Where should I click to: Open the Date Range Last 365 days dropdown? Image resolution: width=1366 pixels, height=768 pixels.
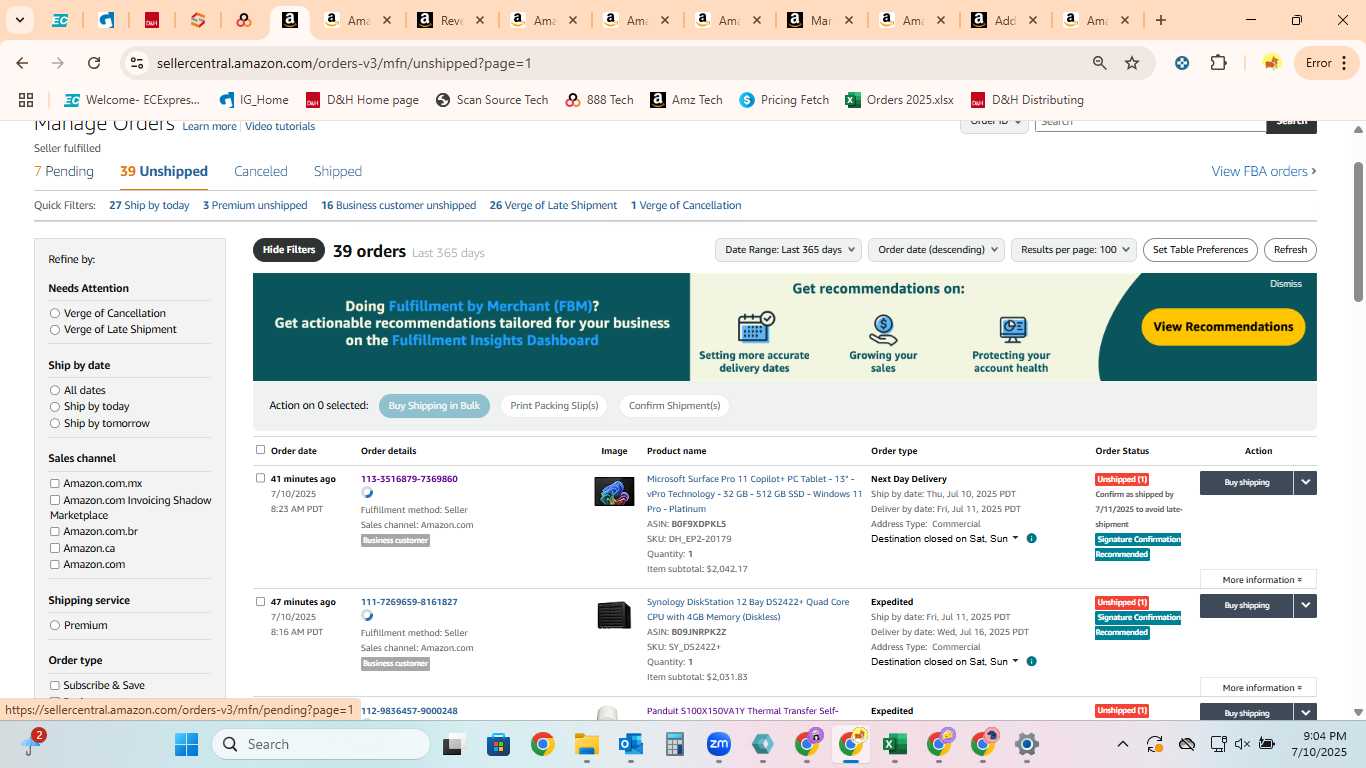click(789, 250)
